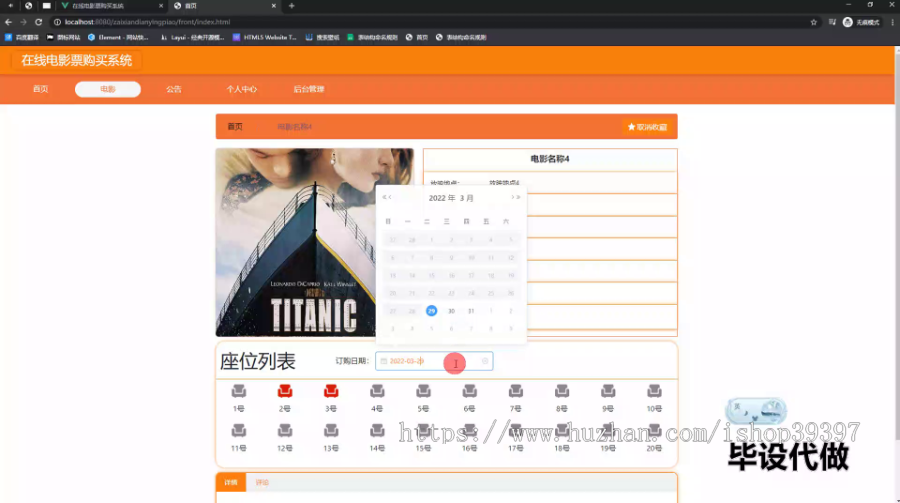This screenshot has height=503, width=900.
Task: Open a new browser tab
Action: [x=292, y=6]
